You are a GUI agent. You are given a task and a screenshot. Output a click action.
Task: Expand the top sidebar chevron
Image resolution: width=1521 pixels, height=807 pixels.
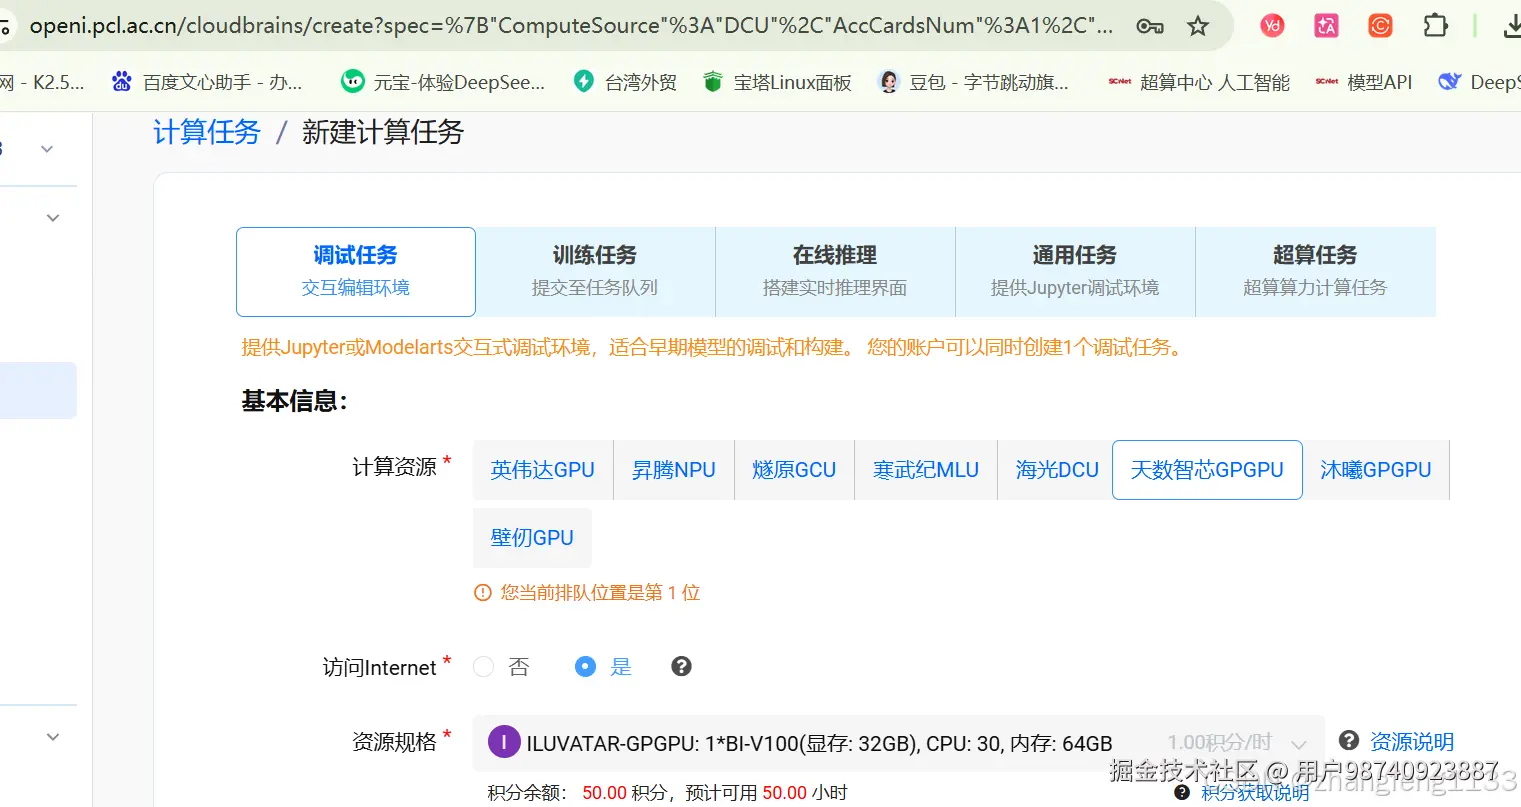coord(46,149)
